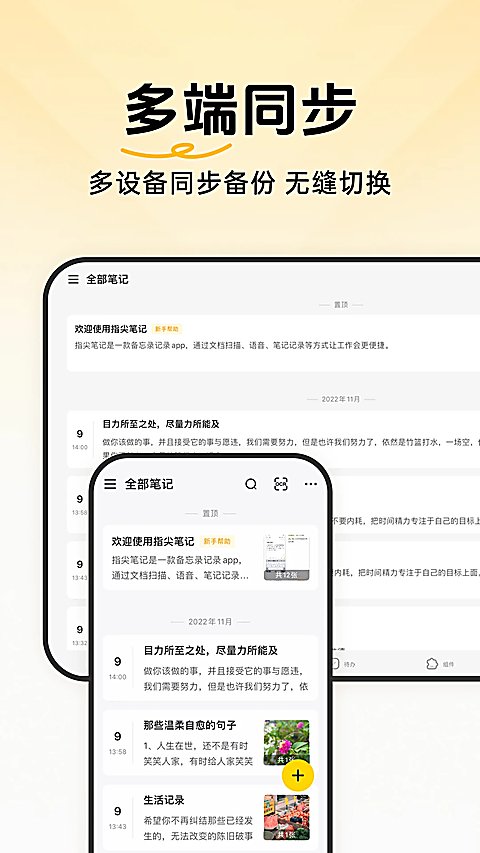Open the three-dot more options menu

click(x=311, y=484)
